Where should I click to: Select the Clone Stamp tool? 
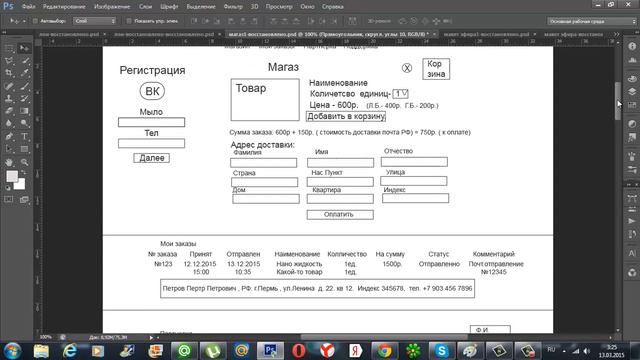9,98
